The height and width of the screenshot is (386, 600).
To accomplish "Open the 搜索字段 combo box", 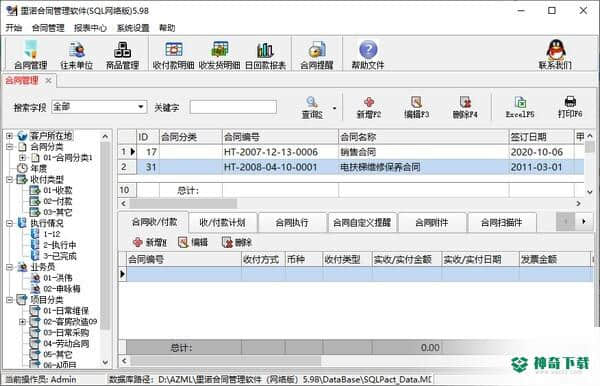I will click(99, 107).
